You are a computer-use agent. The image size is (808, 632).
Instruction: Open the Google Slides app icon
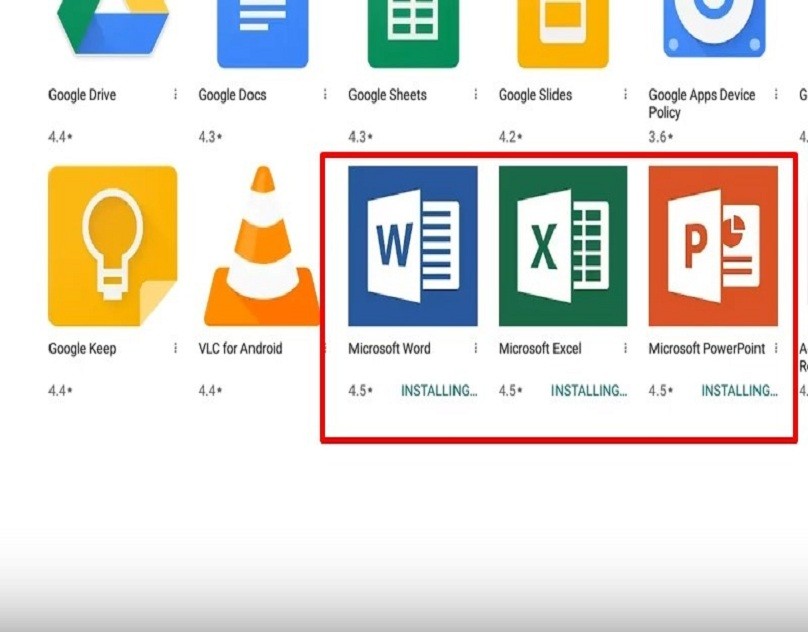(x=563, y=34)
